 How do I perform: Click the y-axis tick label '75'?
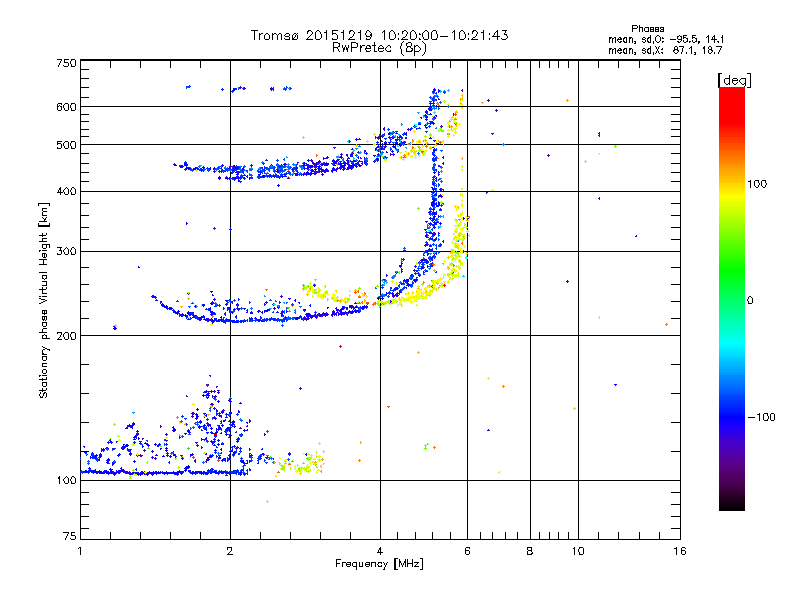click(x=69, y=536)
